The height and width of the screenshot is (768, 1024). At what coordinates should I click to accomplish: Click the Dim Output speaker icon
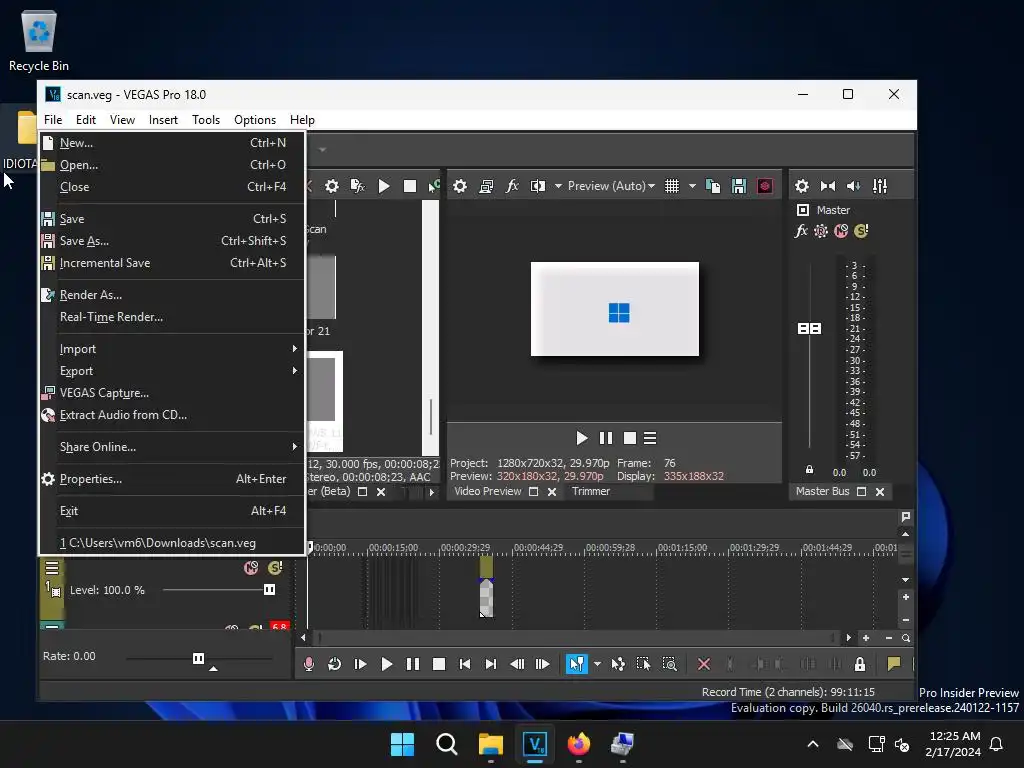click(854, 186)
